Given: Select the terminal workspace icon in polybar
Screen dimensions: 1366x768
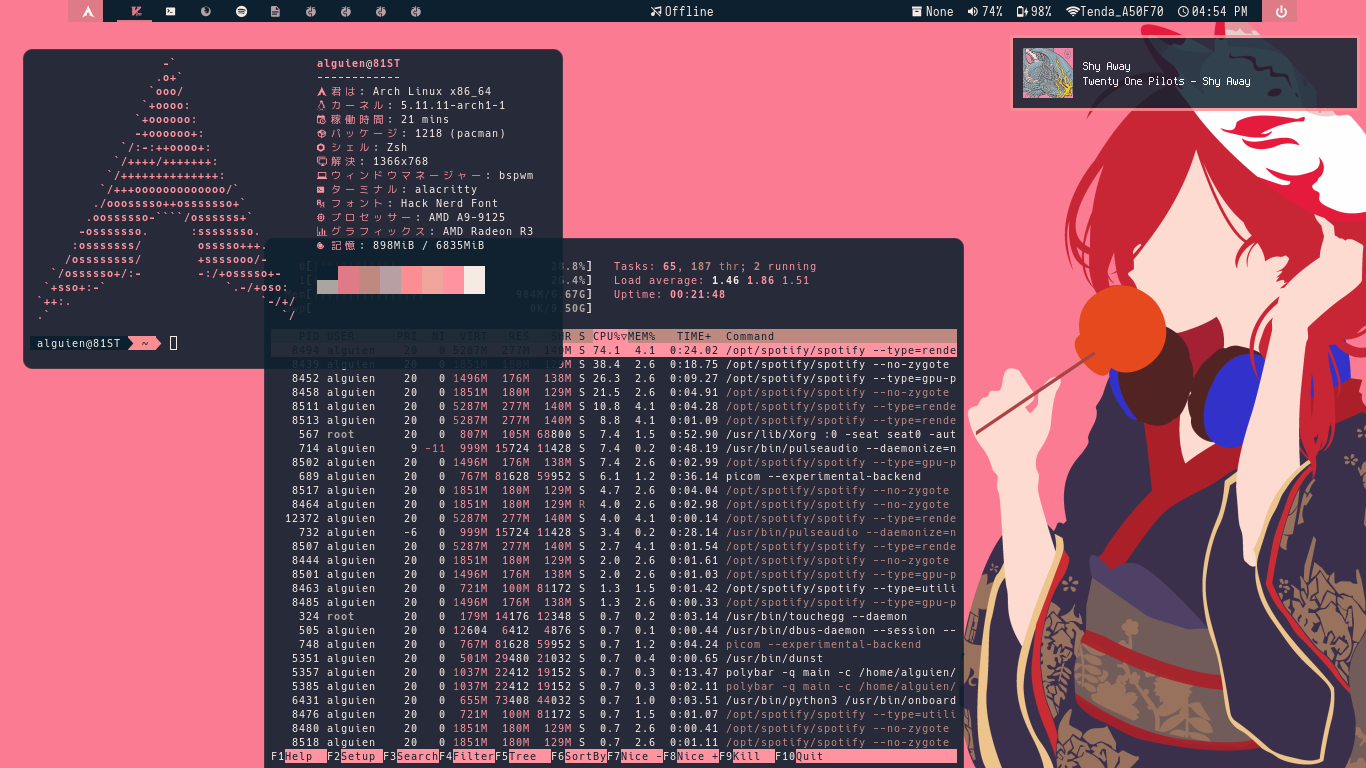Looking at the screenshot, I should click(x=170, y=11).
